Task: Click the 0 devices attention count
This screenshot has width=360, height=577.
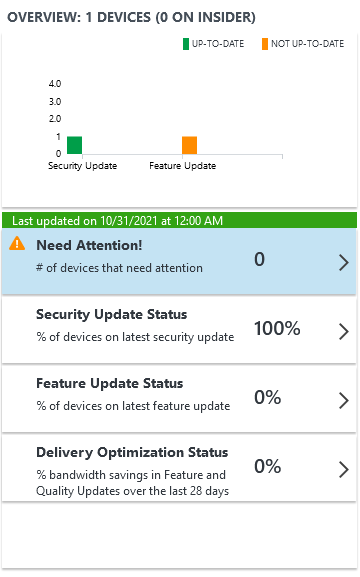Action: coord(260,259)
